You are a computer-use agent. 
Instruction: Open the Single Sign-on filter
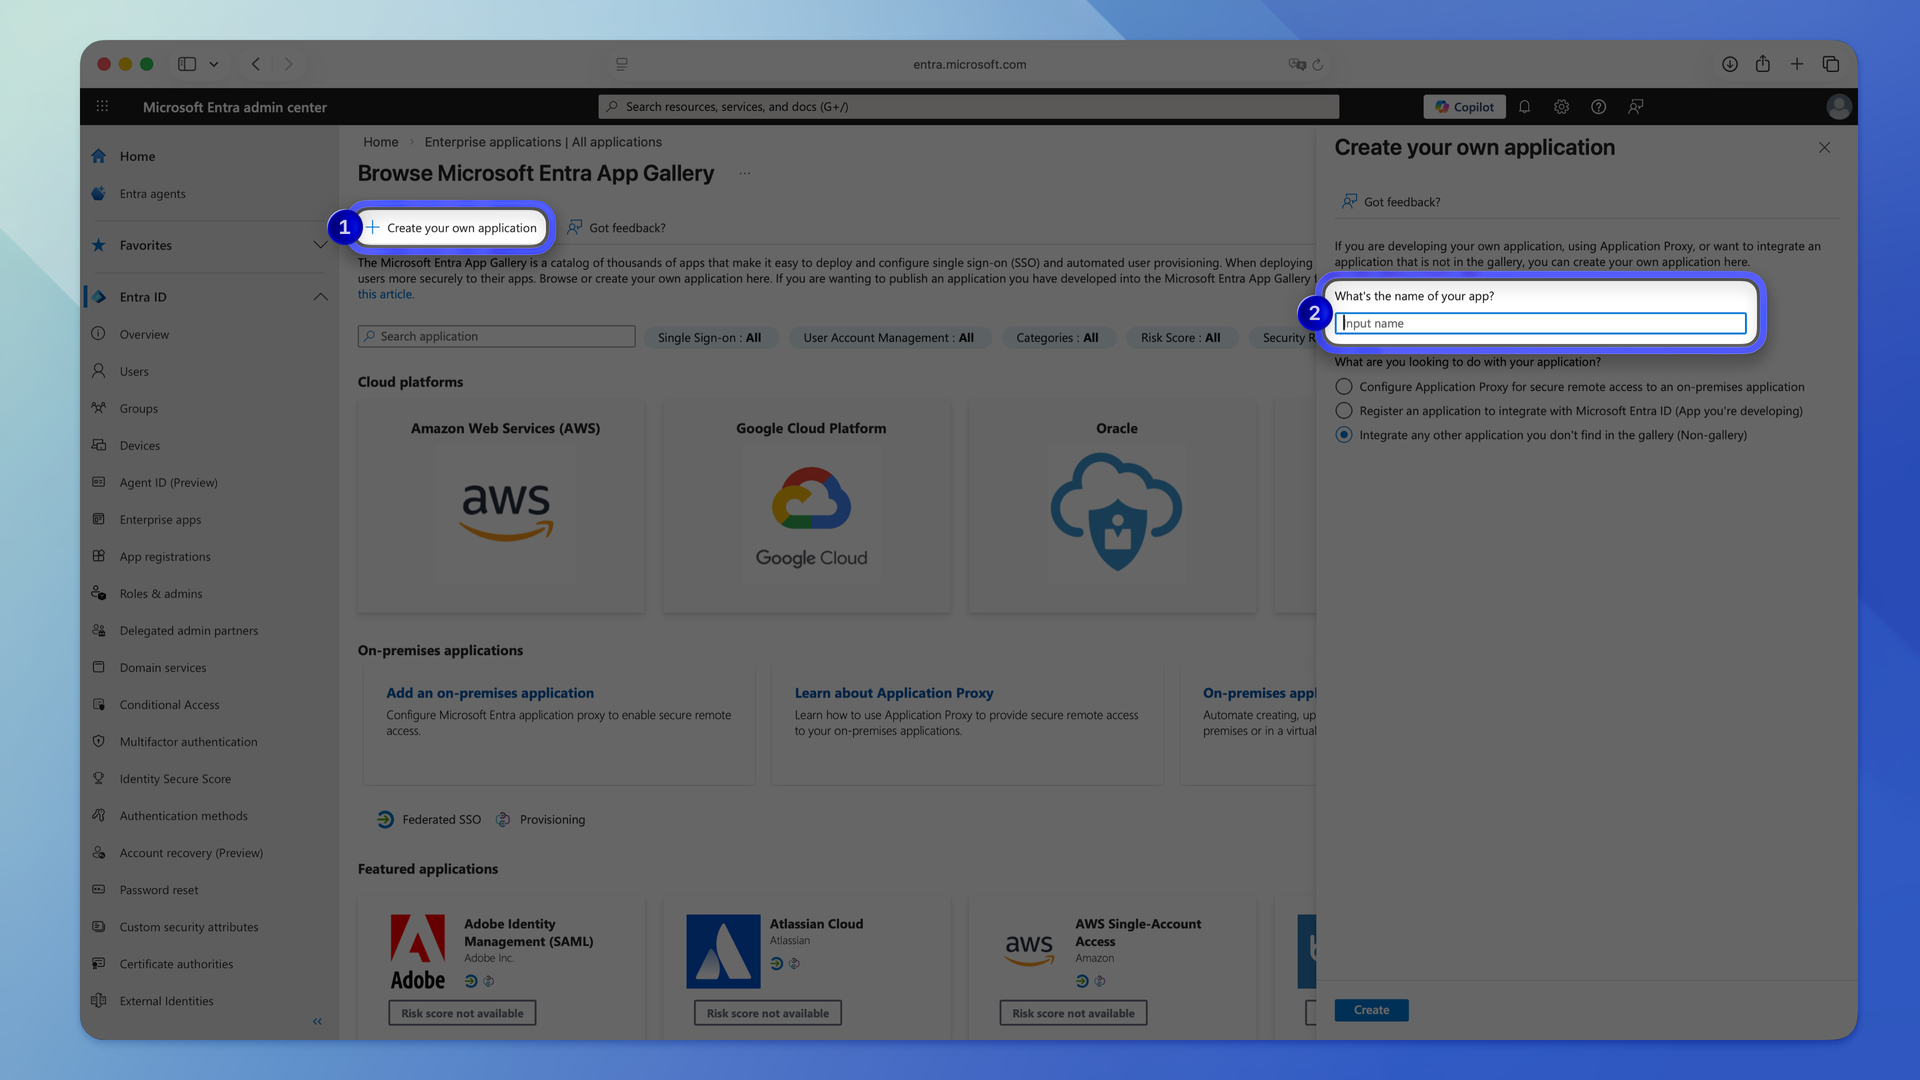tap(709, 337)
